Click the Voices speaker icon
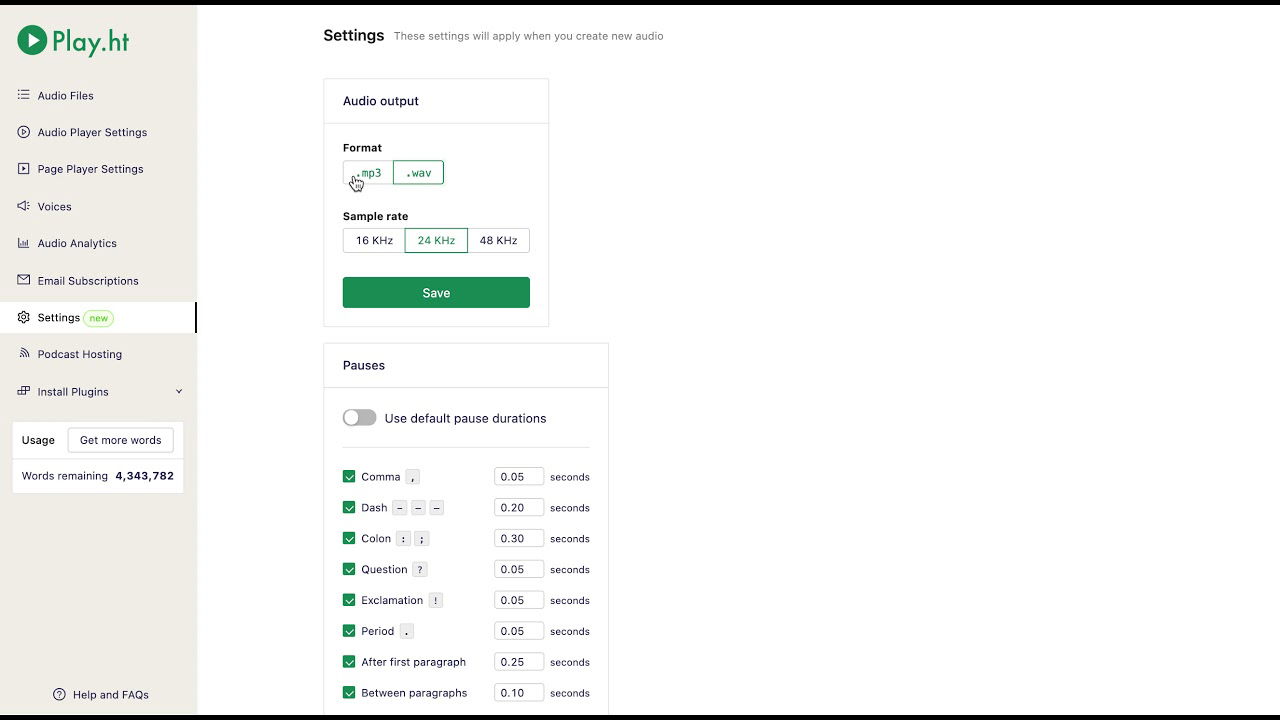The height and width of the screenshot is (720, 1280). pos(24,206)
